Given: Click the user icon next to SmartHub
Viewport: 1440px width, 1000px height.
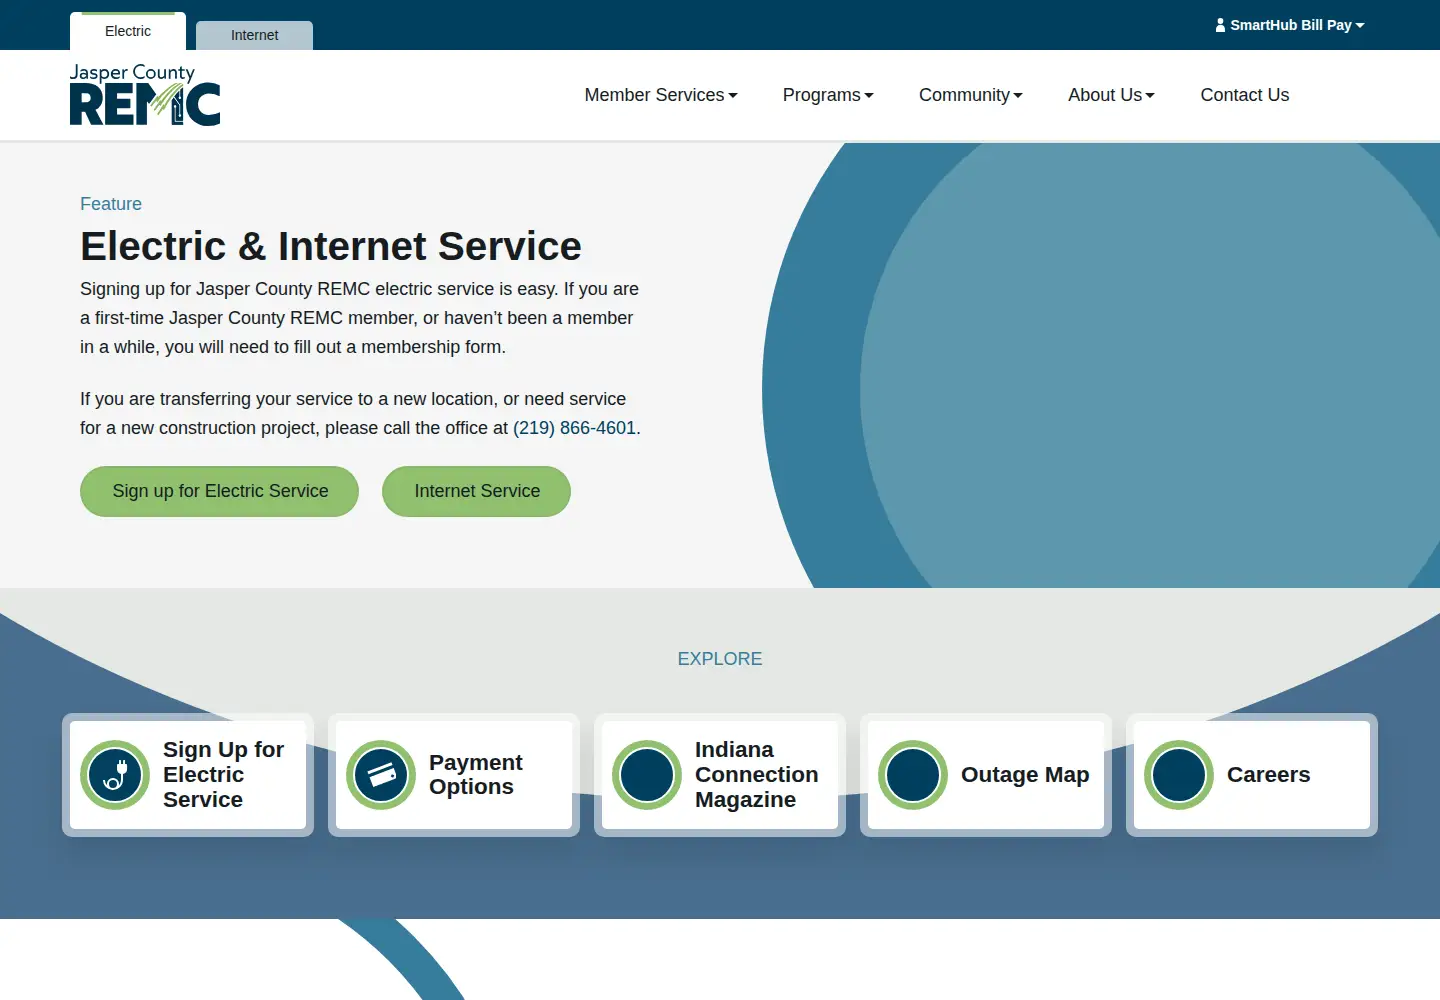Looking at the screenshot, I should pyautogui.click(x=1220, y=25).
